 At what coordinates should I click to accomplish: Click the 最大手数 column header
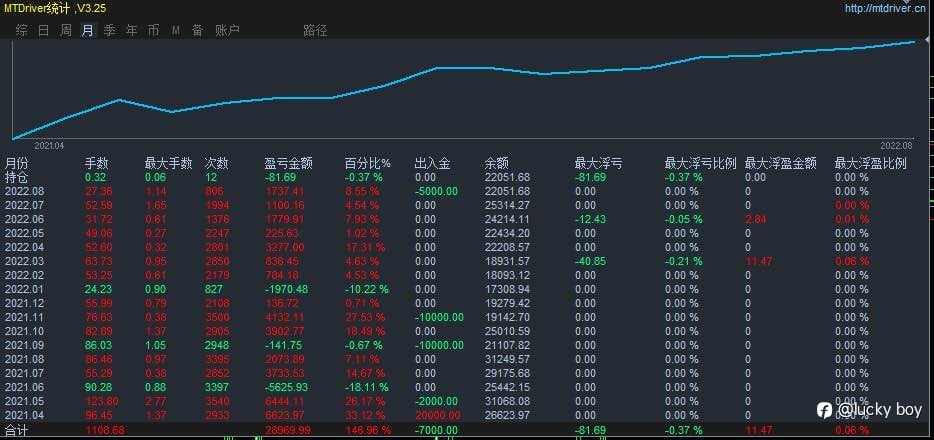(x=169, y=163)
